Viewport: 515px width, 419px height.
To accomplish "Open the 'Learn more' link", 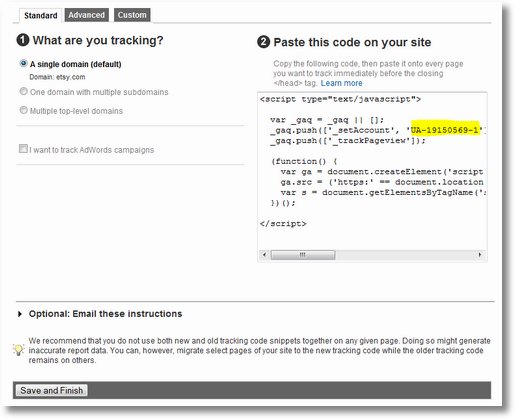I will pyautogui.click(x=341, y=83).
